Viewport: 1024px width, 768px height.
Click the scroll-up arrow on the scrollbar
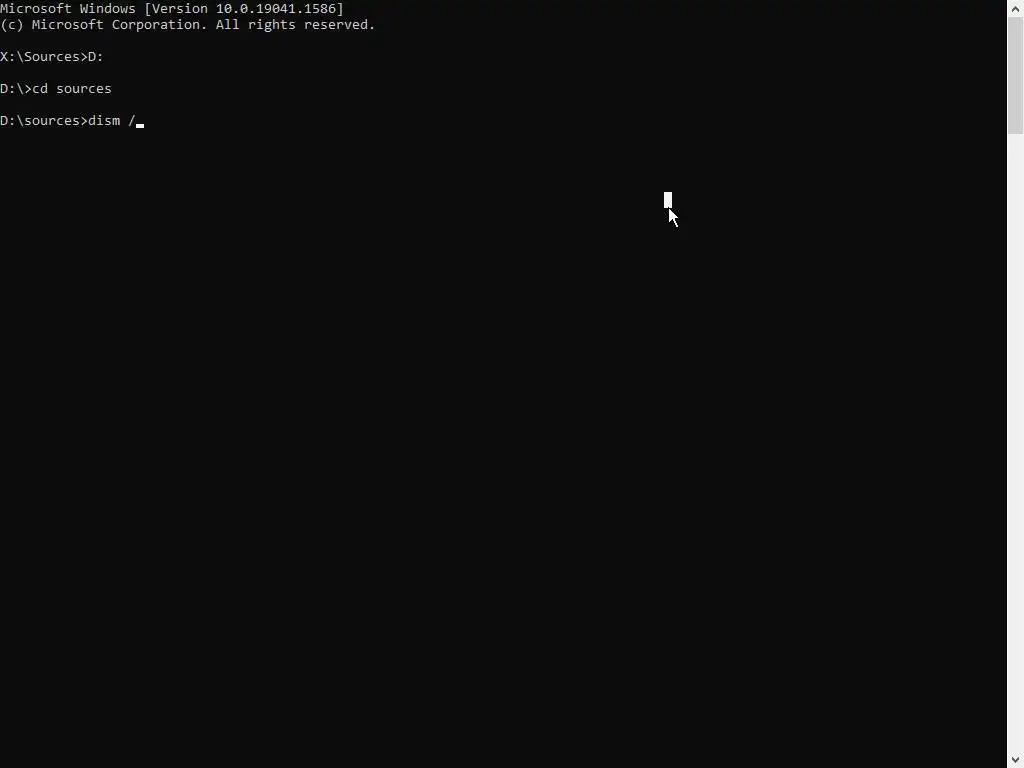coord(1016,8)
